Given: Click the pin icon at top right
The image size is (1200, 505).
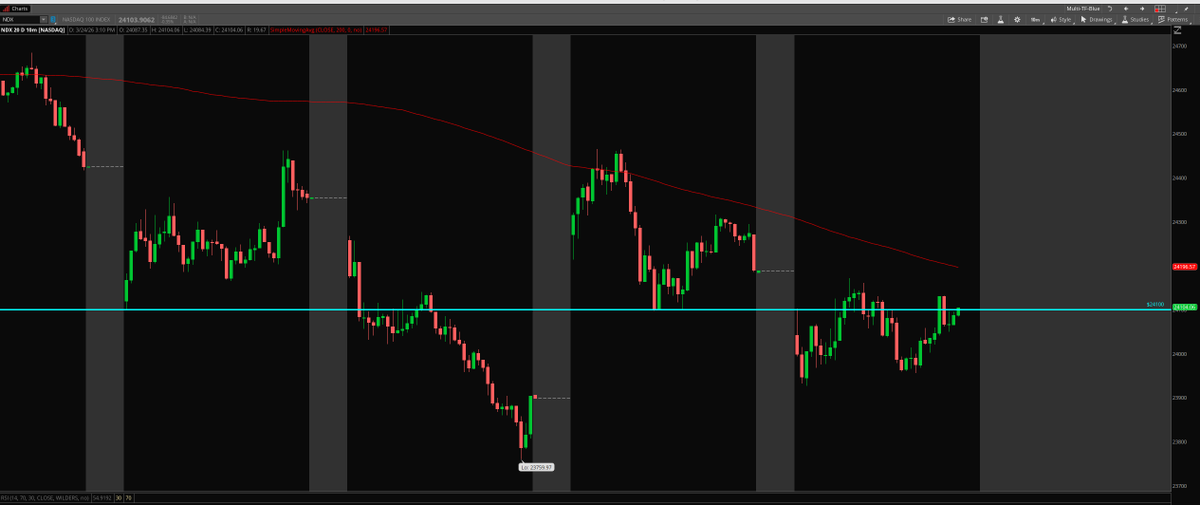Looking at the screenshot, I should [x=1186, y=9].
